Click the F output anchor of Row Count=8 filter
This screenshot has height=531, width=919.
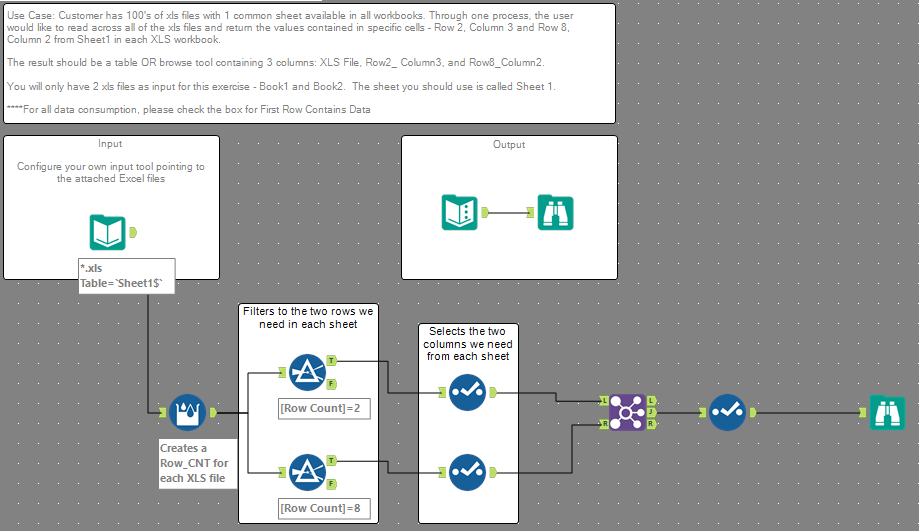click(332, 484)
